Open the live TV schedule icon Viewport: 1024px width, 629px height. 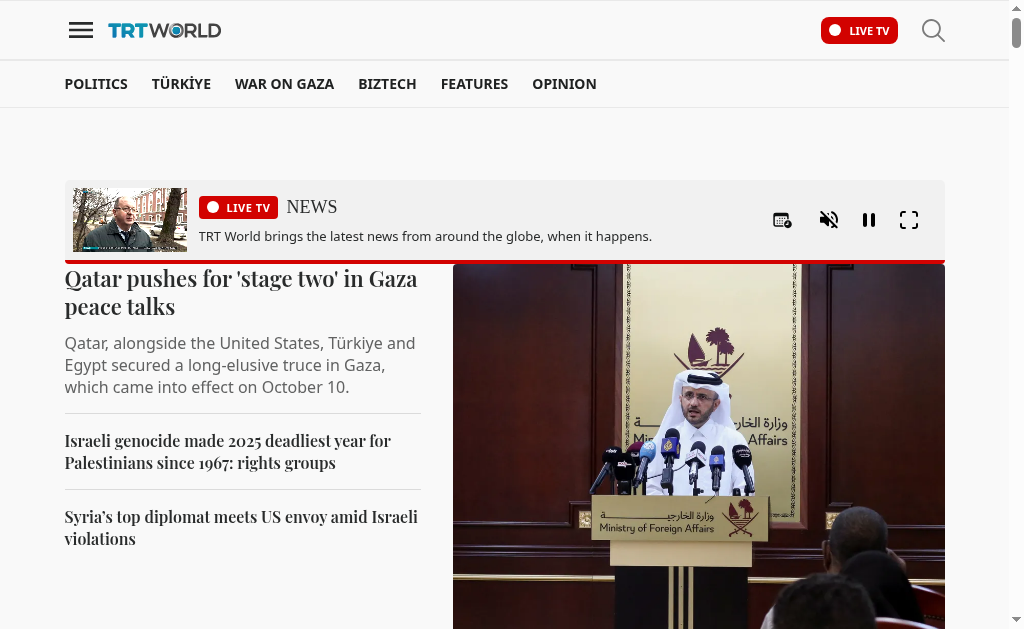782,220
